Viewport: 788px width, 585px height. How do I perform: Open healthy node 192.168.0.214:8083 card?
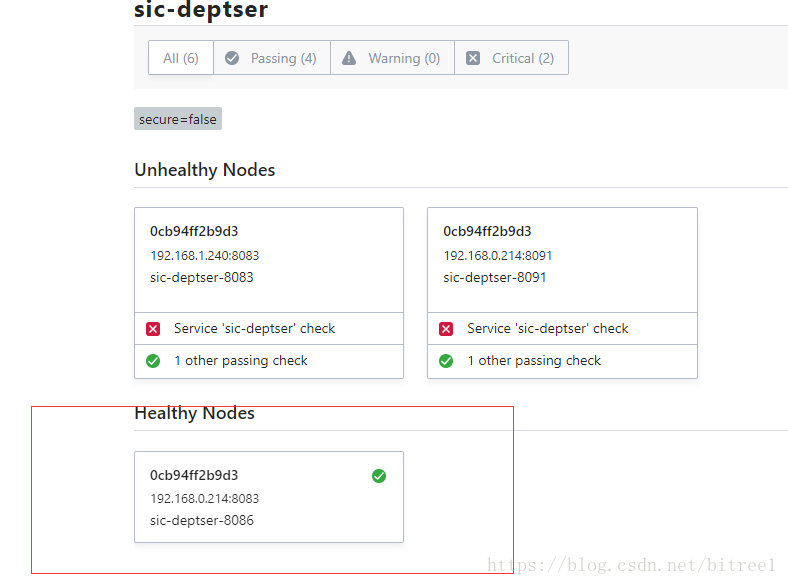(x=269, y=497)
